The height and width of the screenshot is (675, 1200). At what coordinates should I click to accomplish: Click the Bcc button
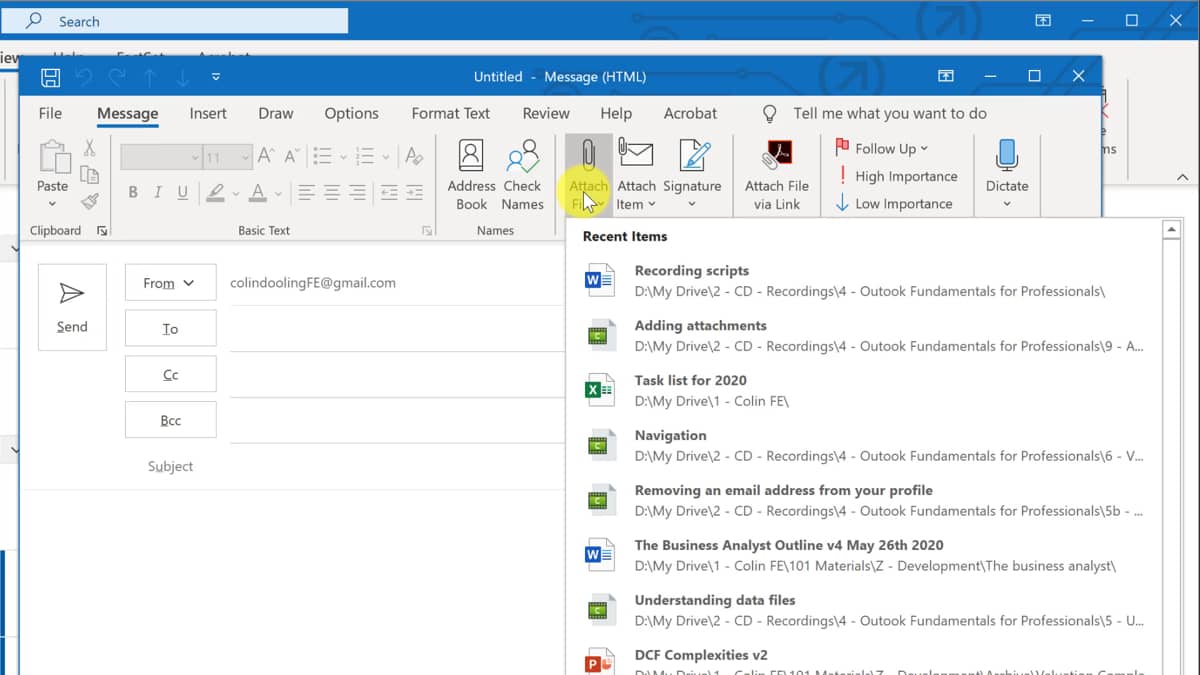pyautogui.click(x=170, y=421)
